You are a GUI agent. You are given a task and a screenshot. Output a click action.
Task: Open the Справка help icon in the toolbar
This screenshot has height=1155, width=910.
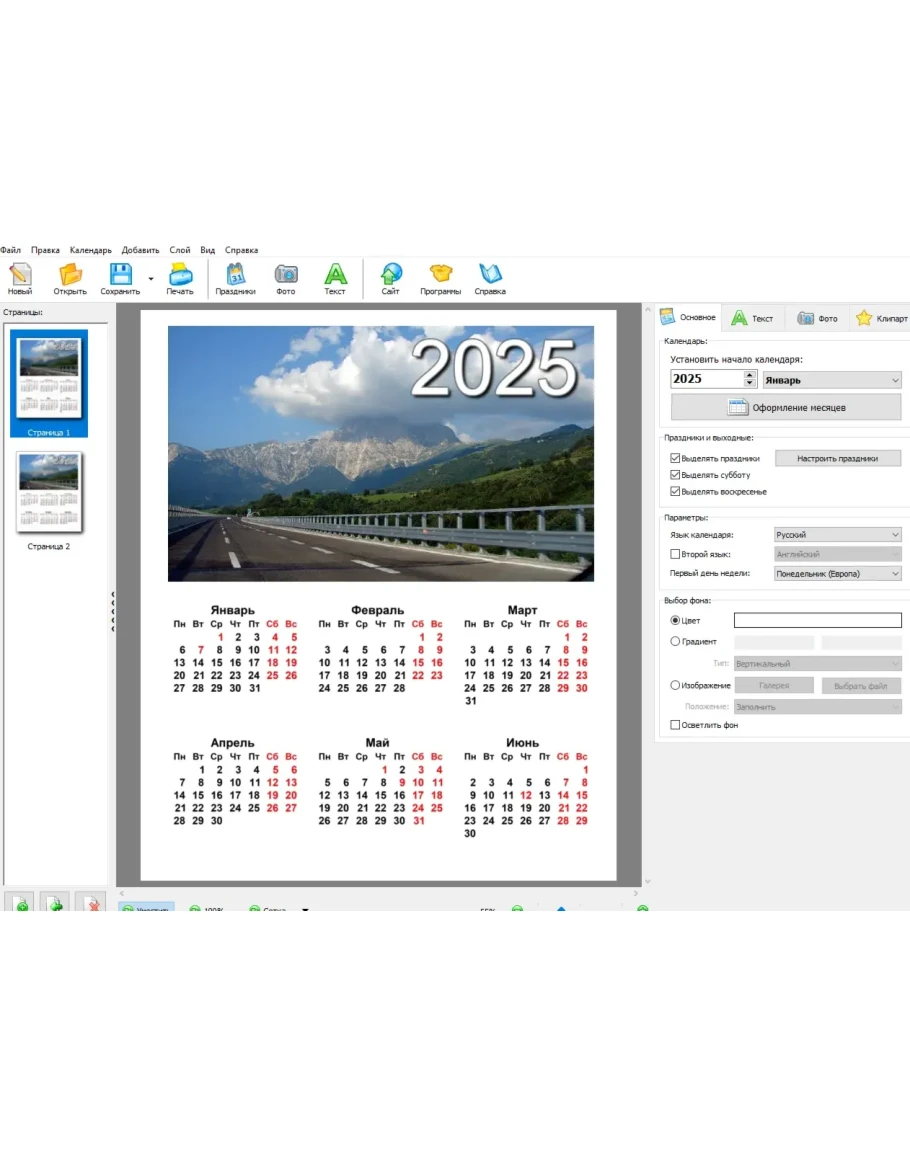point(490,275)
